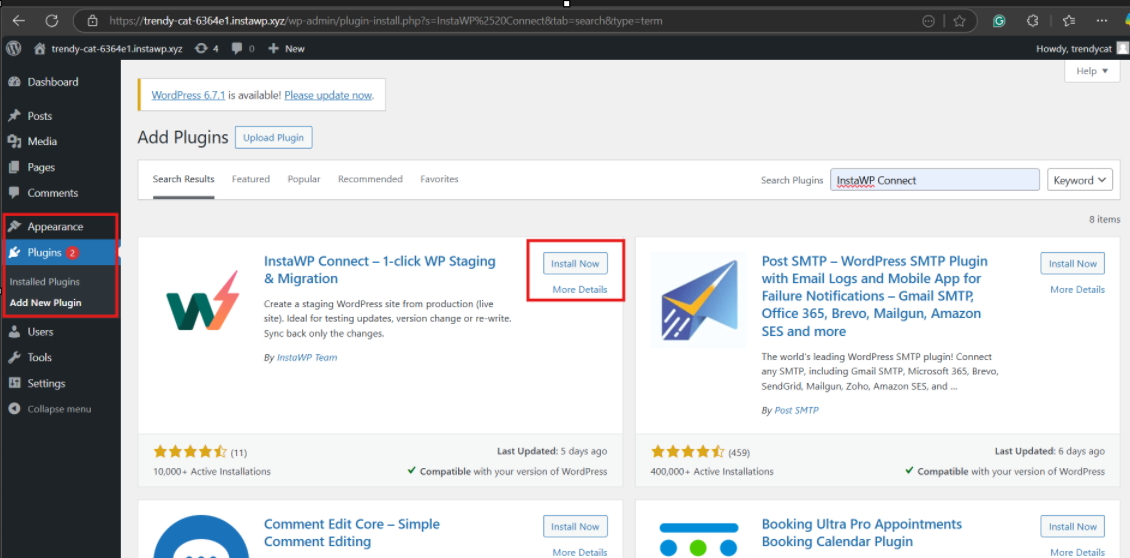Switch to the Popular tab
1130x558 pixels.
(x=304, y=179)
